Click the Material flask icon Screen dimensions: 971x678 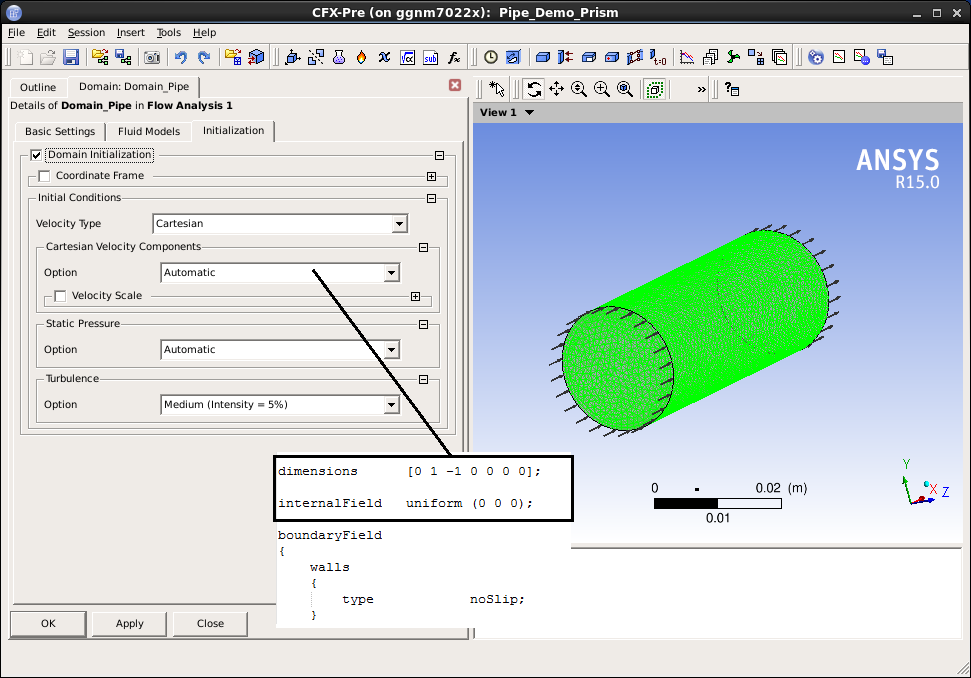click(x=339, y=58)
